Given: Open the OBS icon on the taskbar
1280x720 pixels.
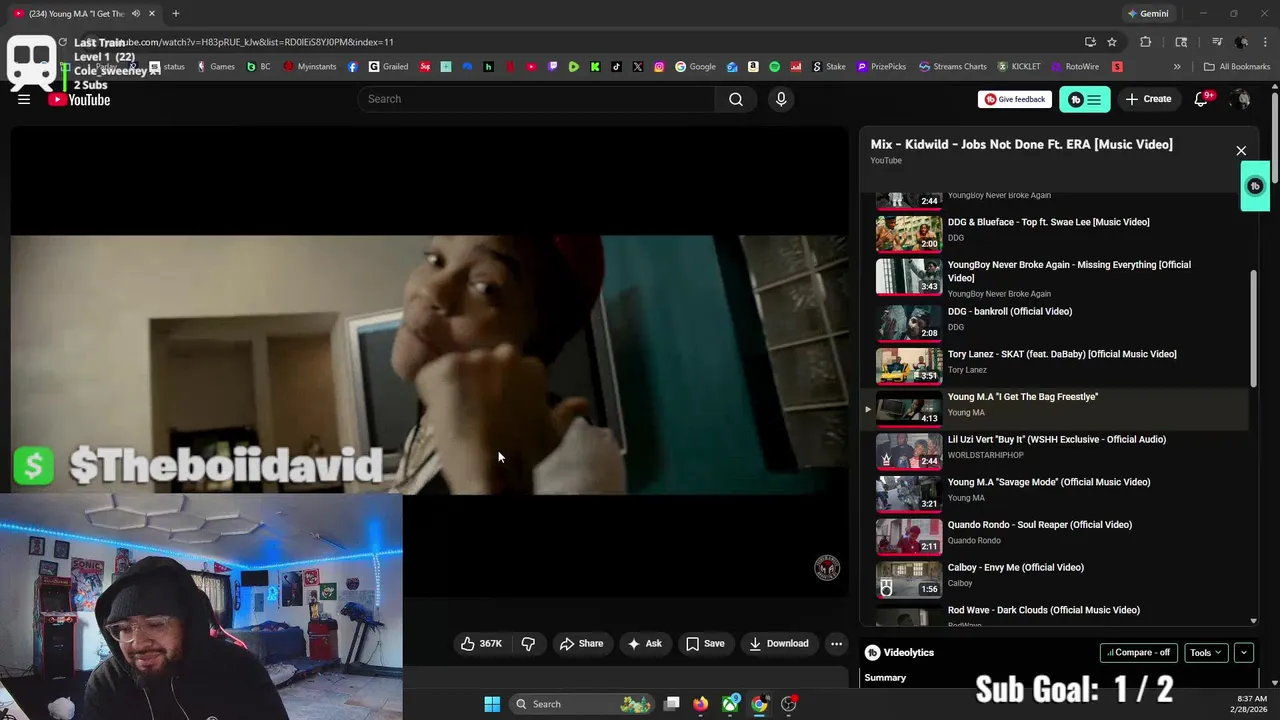Looking at the screenshot, I should click(789, 704).
